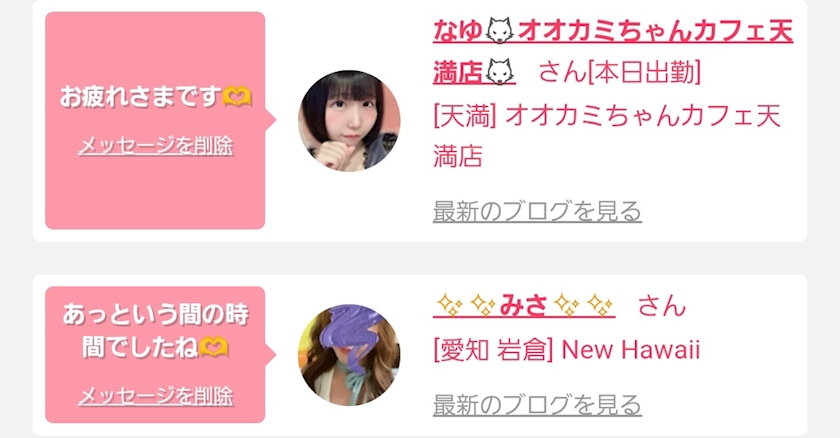This screenshot has height=438, width=840.
Task: Open the なゆ オオカミちゃんカフェ天満店 name link
Action: coord(613,51)
